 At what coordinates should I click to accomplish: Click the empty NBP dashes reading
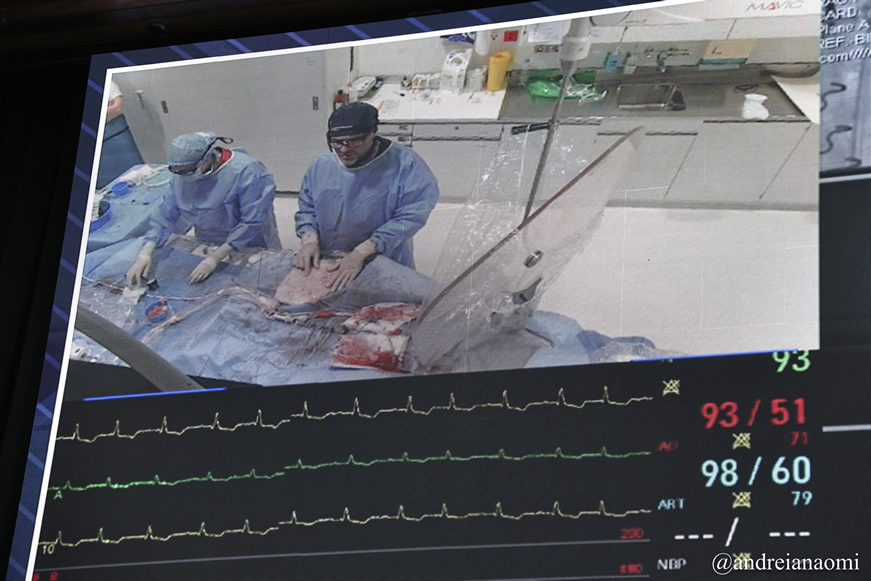741,535
